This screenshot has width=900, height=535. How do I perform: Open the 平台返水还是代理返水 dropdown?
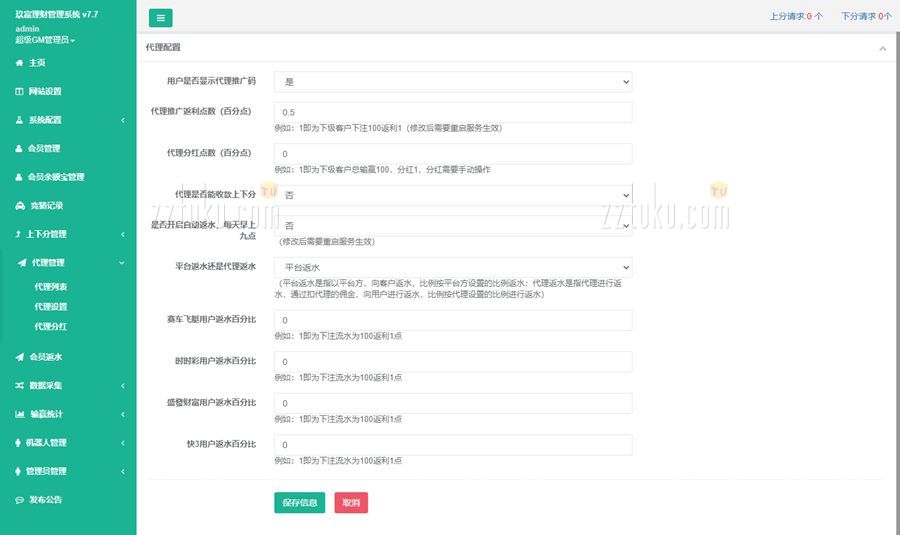pos(452,267)
